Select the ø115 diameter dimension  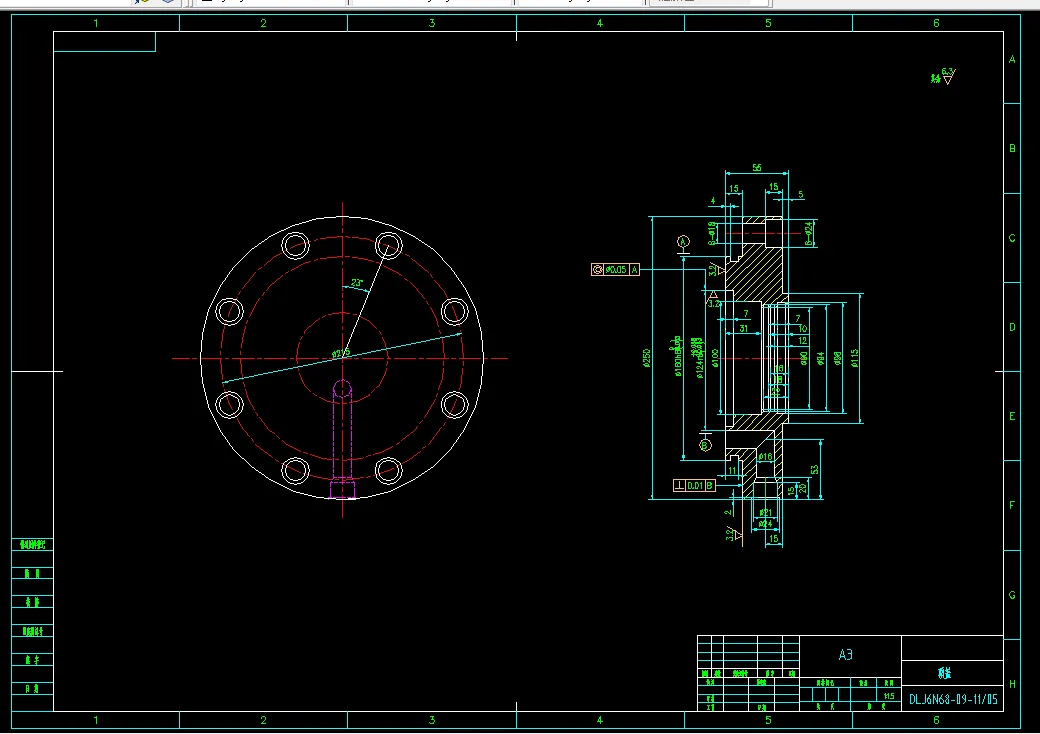click(854, 358)
